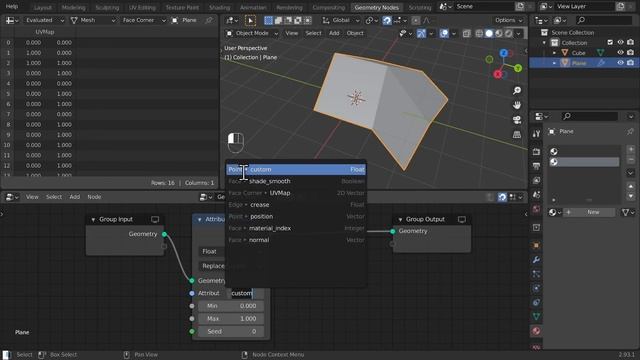
Task: Open the Object Data (mesh) properties tab
Action: tap(536, 317)
